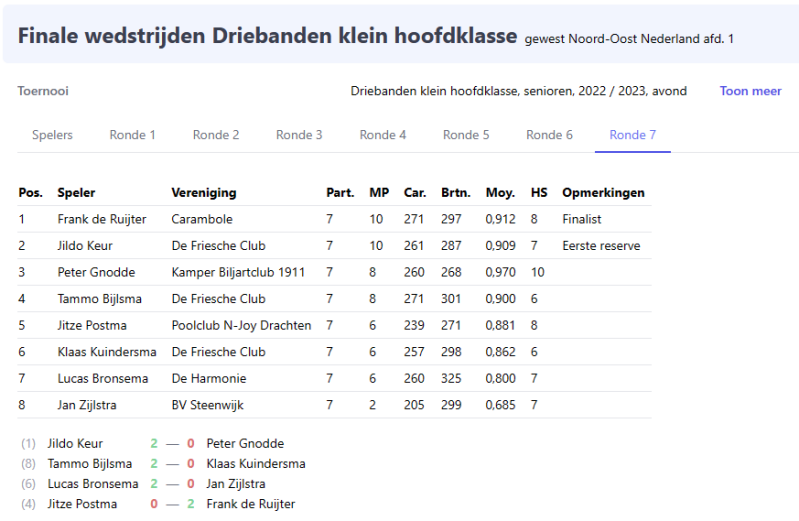Open the Ronde 4 tab
Image resolution: width=799 pixels, height=521 pixels.
pyautogui.click(x=383, y=135)
